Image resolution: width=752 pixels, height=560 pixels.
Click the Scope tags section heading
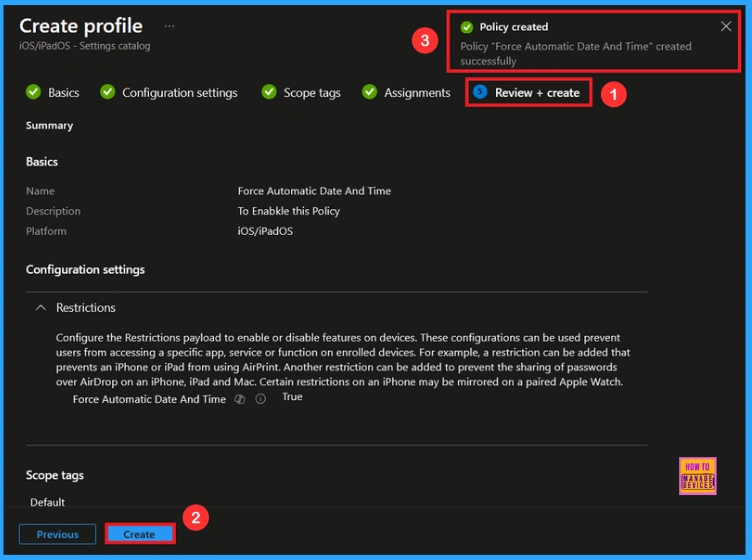55,475
